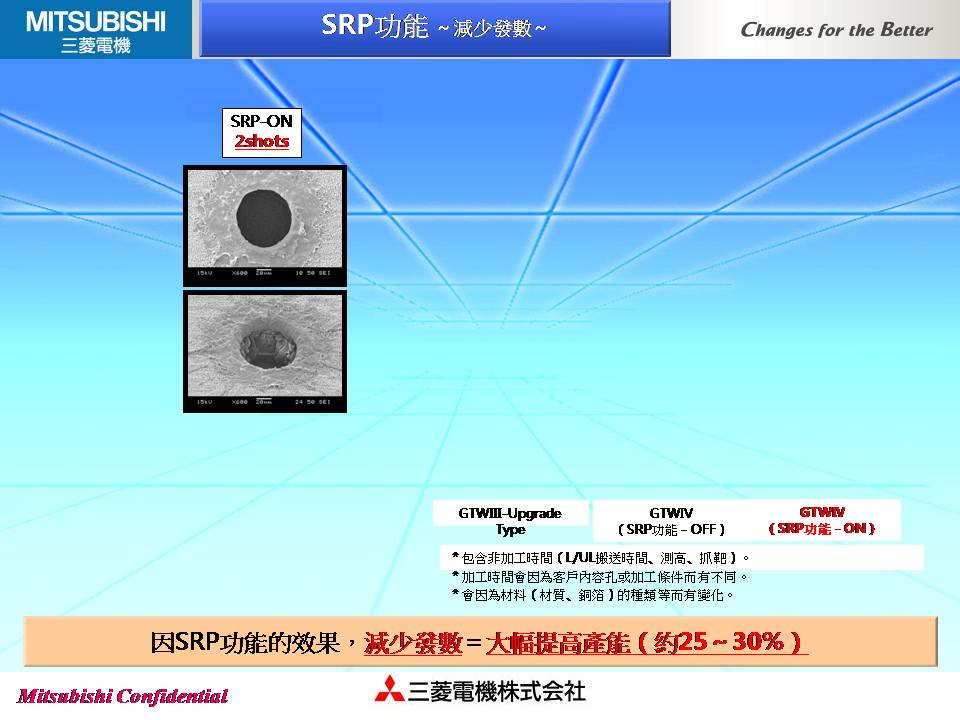This screenshot has width=960, height=720.
Task: Click the note '加工時間會因為客戶內容孔...'
Action: pyautogui.click(x=599, y=577)
